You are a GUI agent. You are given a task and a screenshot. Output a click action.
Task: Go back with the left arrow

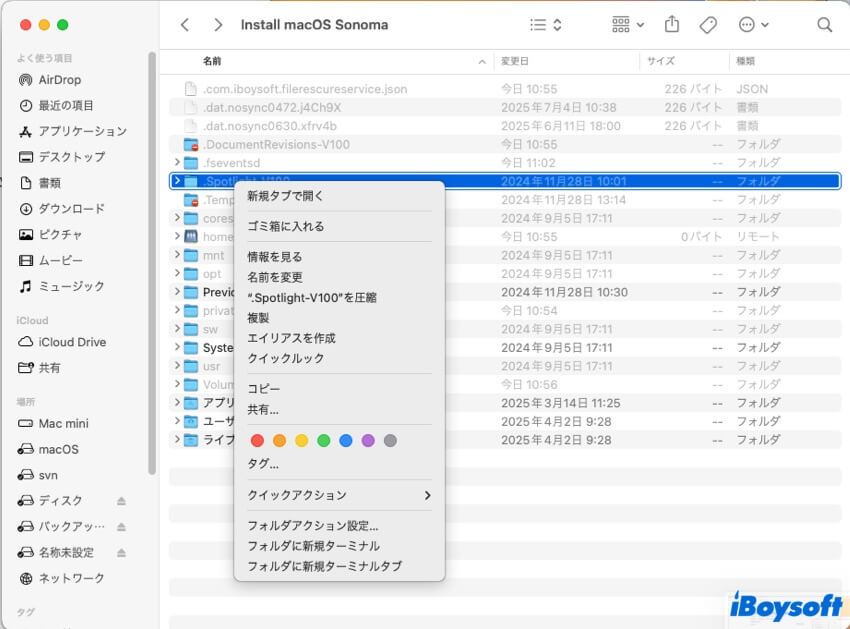(x=185, y=25)
